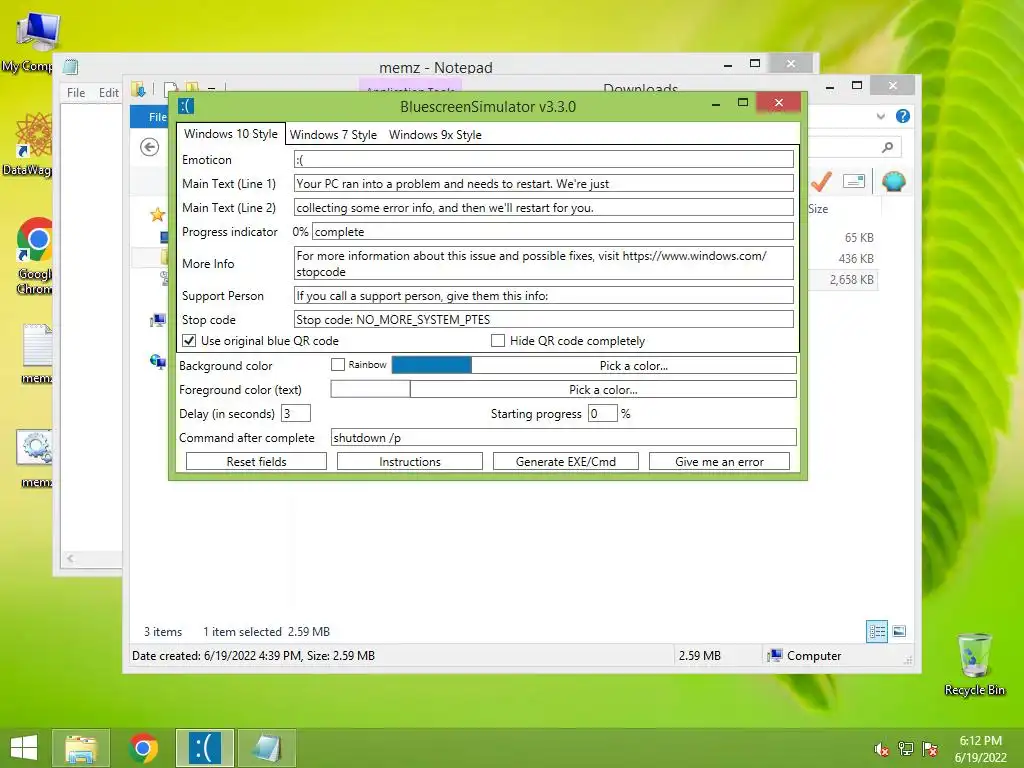Click the blue background color swatch
The width and height of the screenshot is (1024, 768).
(431, 365)
